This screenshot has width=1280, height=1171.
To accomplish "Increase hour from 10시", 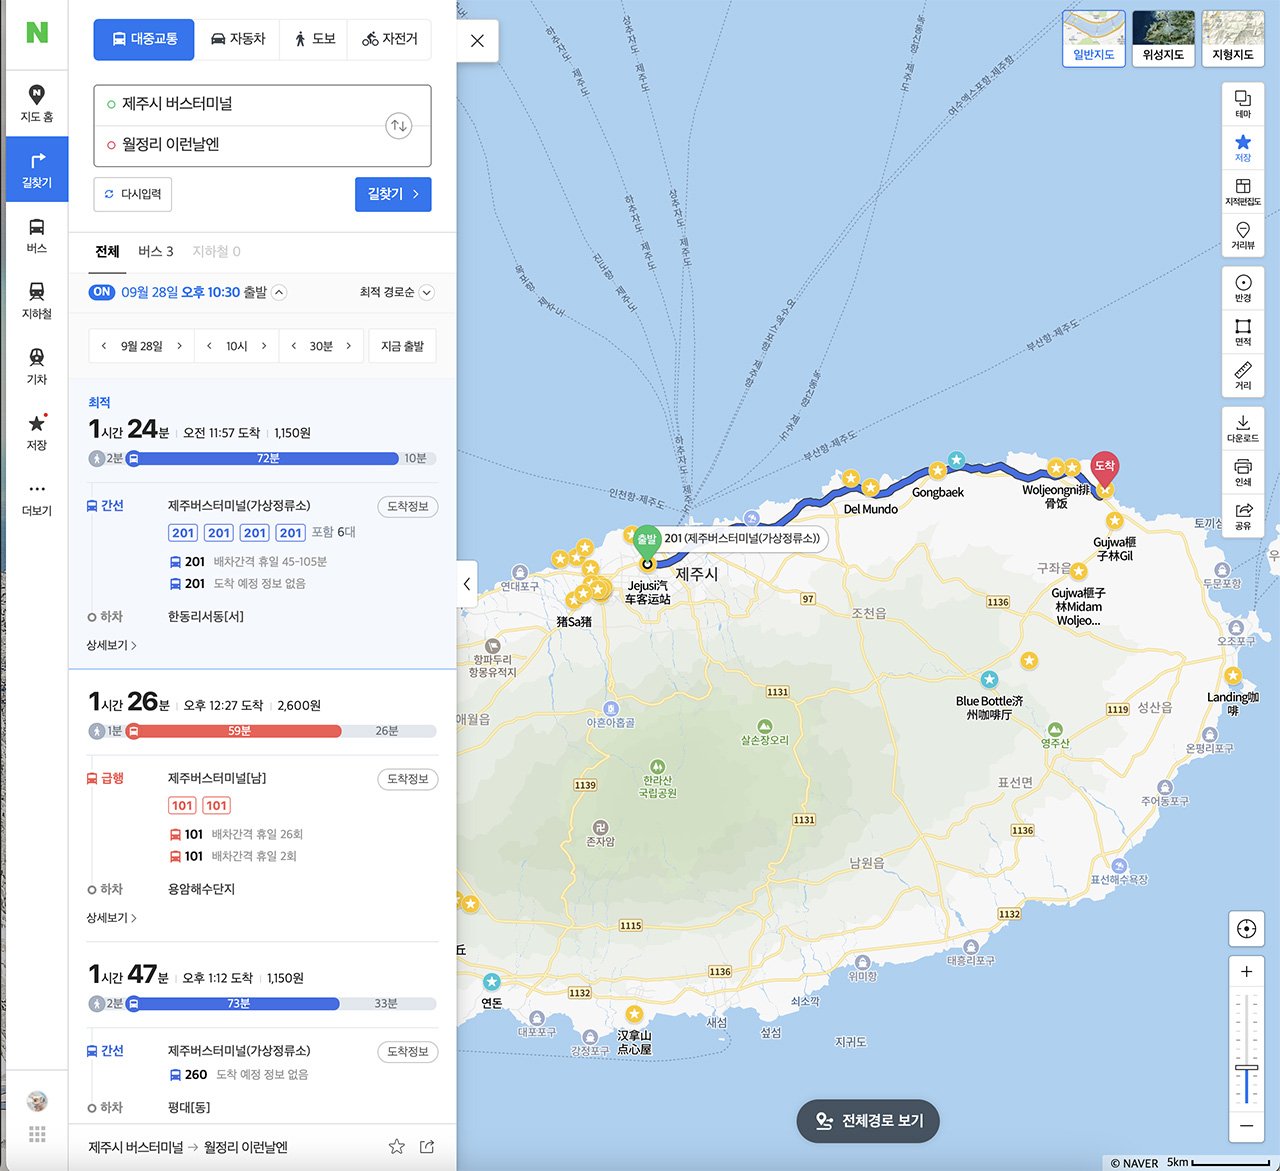I will coord(264,346).
